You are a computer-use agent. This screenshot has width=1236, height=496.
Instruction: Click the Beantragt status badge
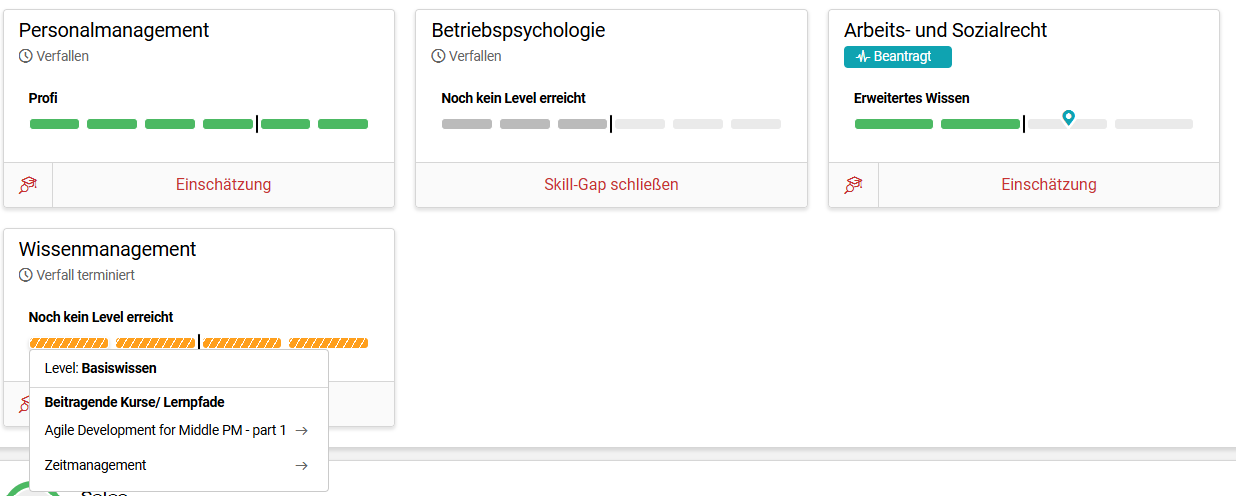tap(898, 57)
